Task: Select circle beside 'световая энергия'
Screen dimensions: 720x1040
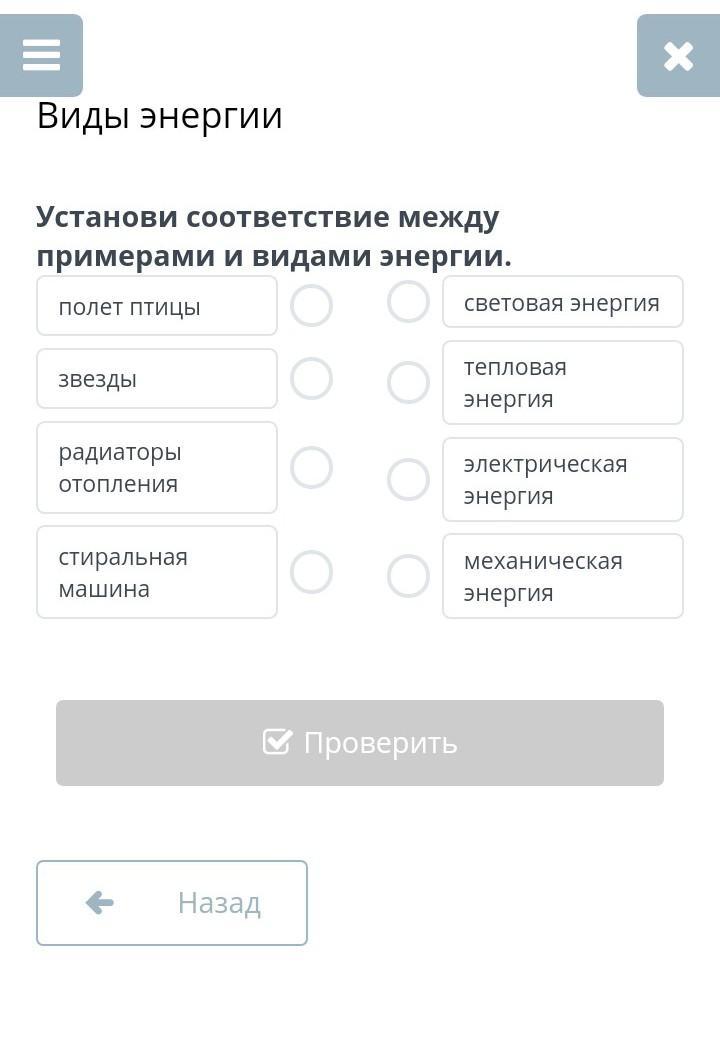Action: [408, 301]
